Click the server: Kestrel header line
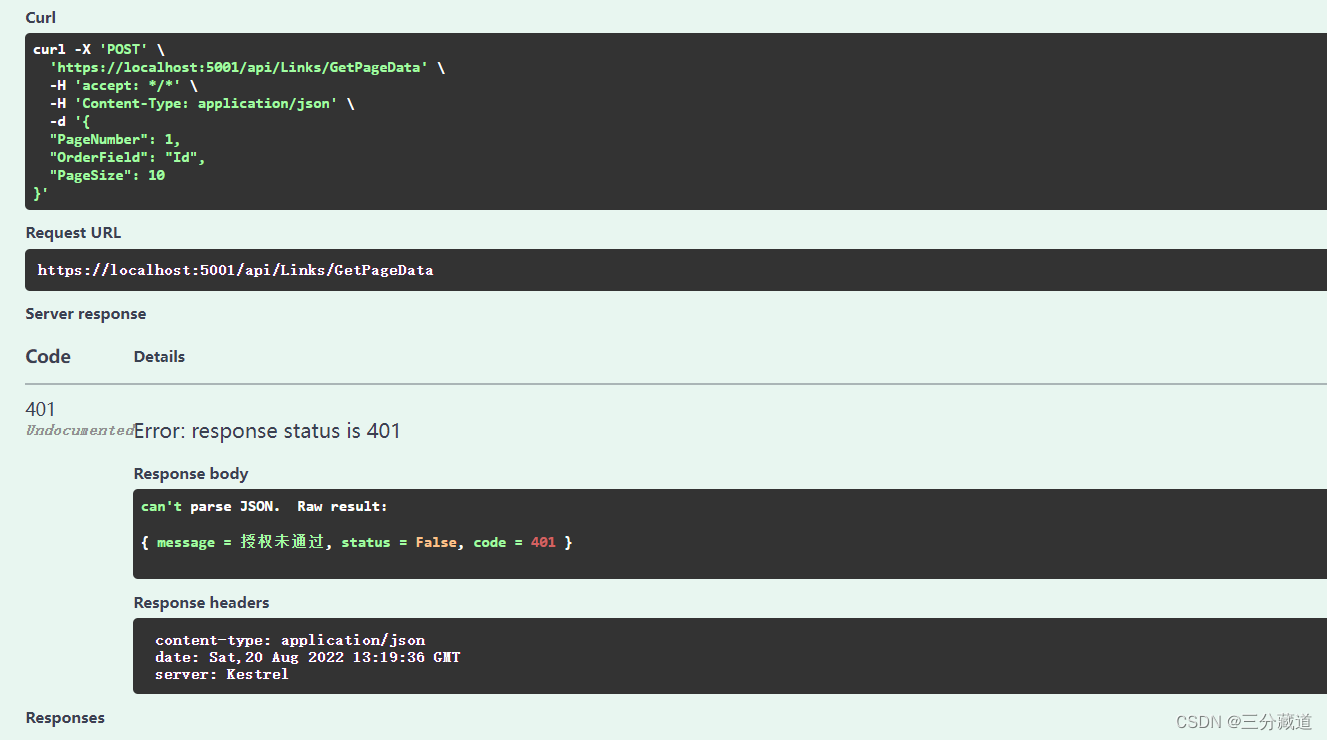 [x=222, y=674]
